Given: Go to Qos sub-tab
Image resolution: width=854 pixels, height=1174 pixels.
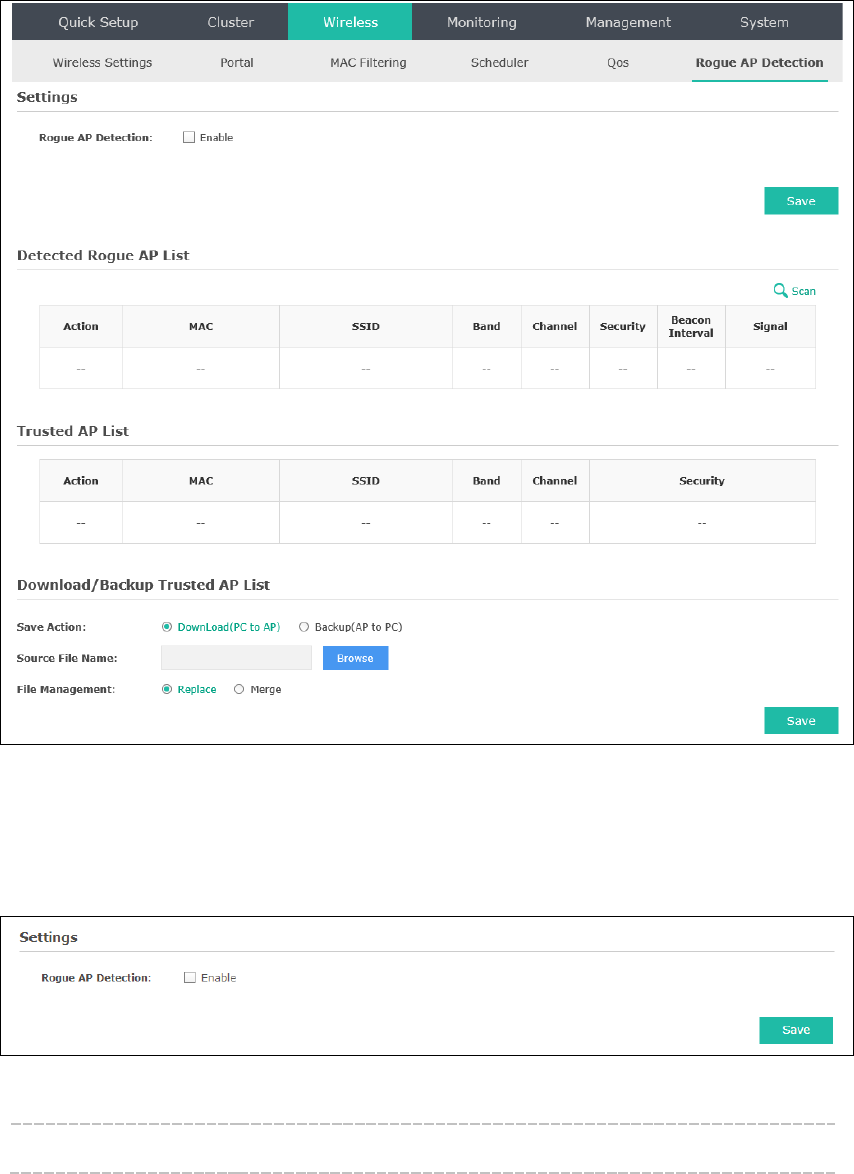Looking at the screenshot, I should [617, 63].
